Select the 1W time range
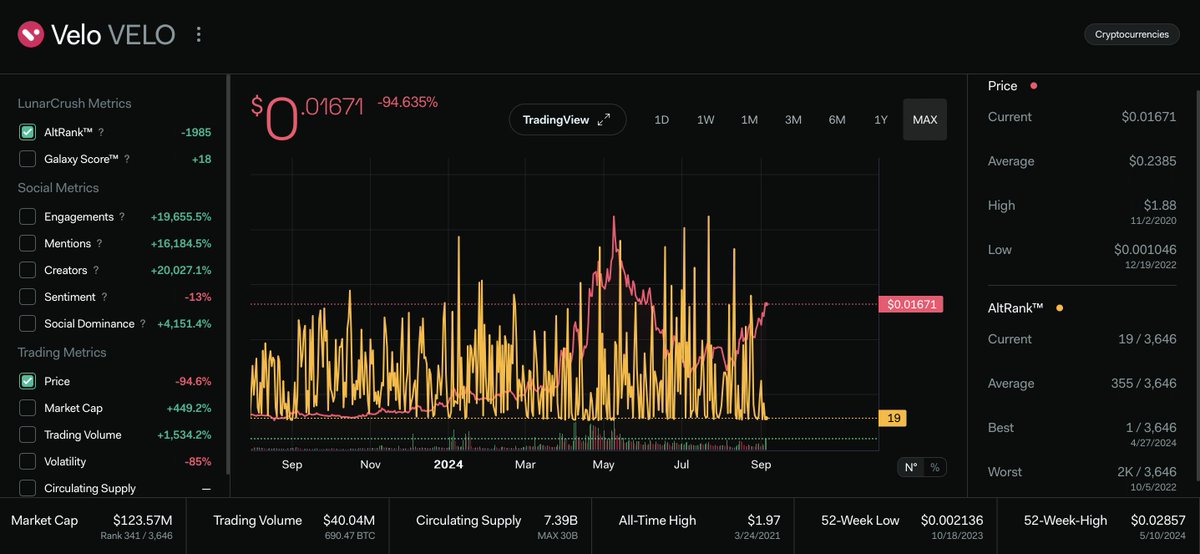Screen dimensions: 1200x554 coord(705,120)
